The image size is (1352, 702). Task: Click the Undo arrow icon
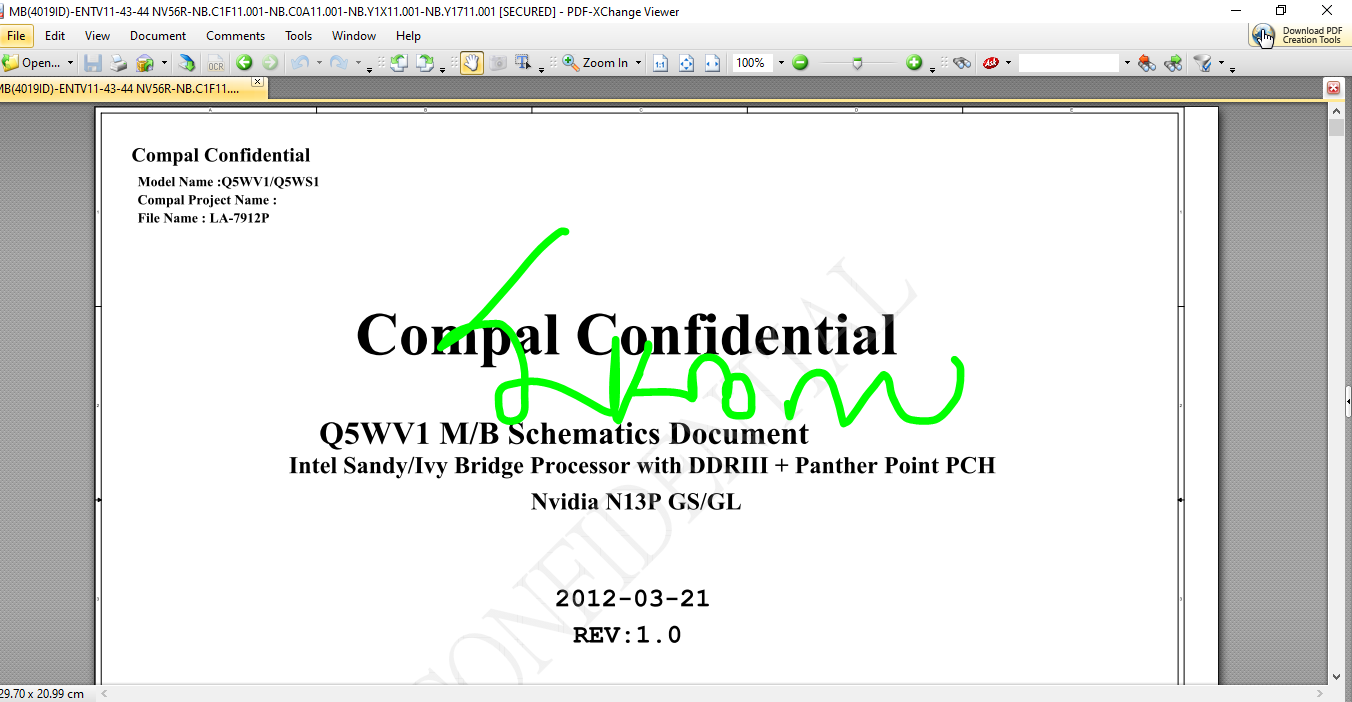click(299, 63)
